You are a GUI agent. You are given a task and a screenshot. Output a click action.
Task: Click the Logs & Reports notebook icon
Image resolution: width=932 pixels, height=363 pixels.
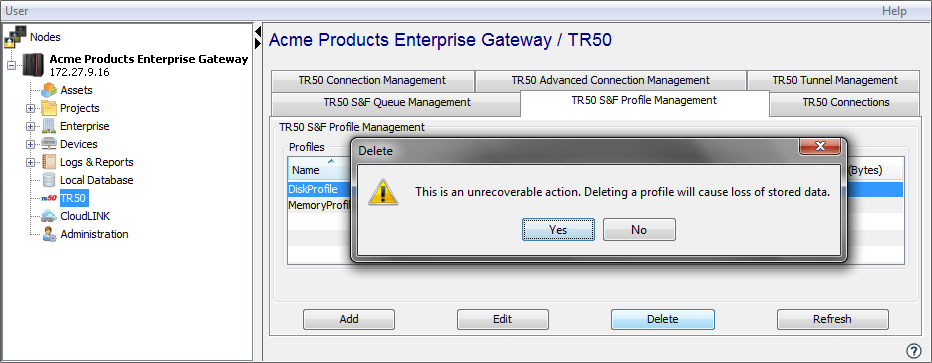[x=49, y=162]
